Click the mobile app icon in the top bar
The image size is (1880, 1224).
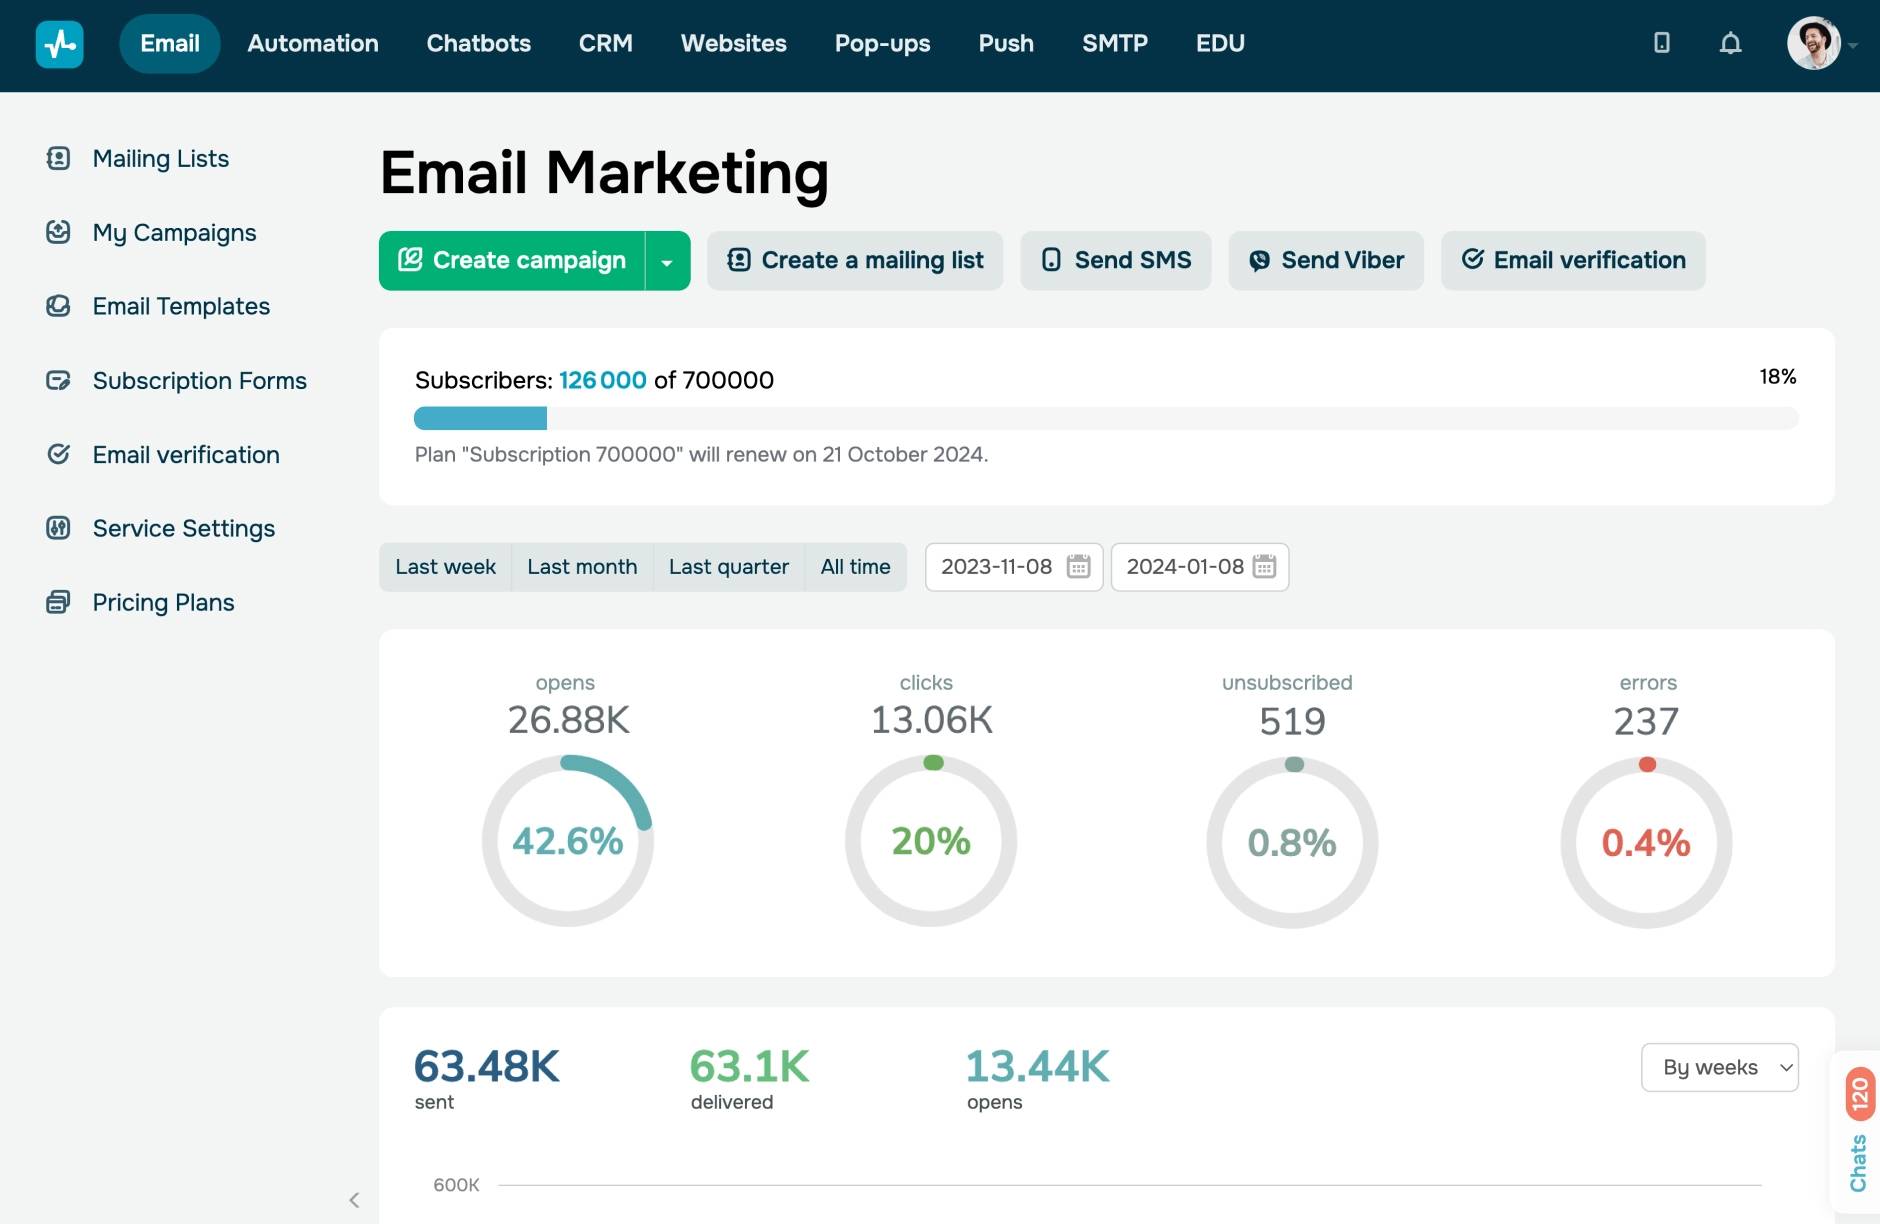pos(1661,43)
